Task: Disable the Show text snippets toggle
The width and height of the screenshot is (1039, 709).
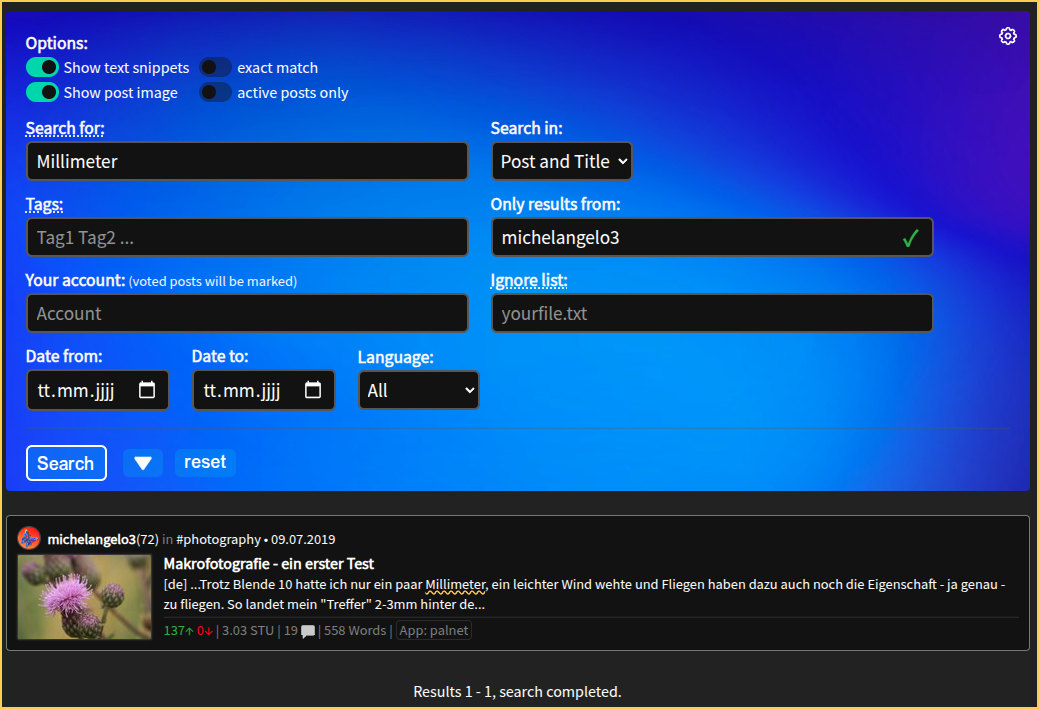Action: [42, 67]
